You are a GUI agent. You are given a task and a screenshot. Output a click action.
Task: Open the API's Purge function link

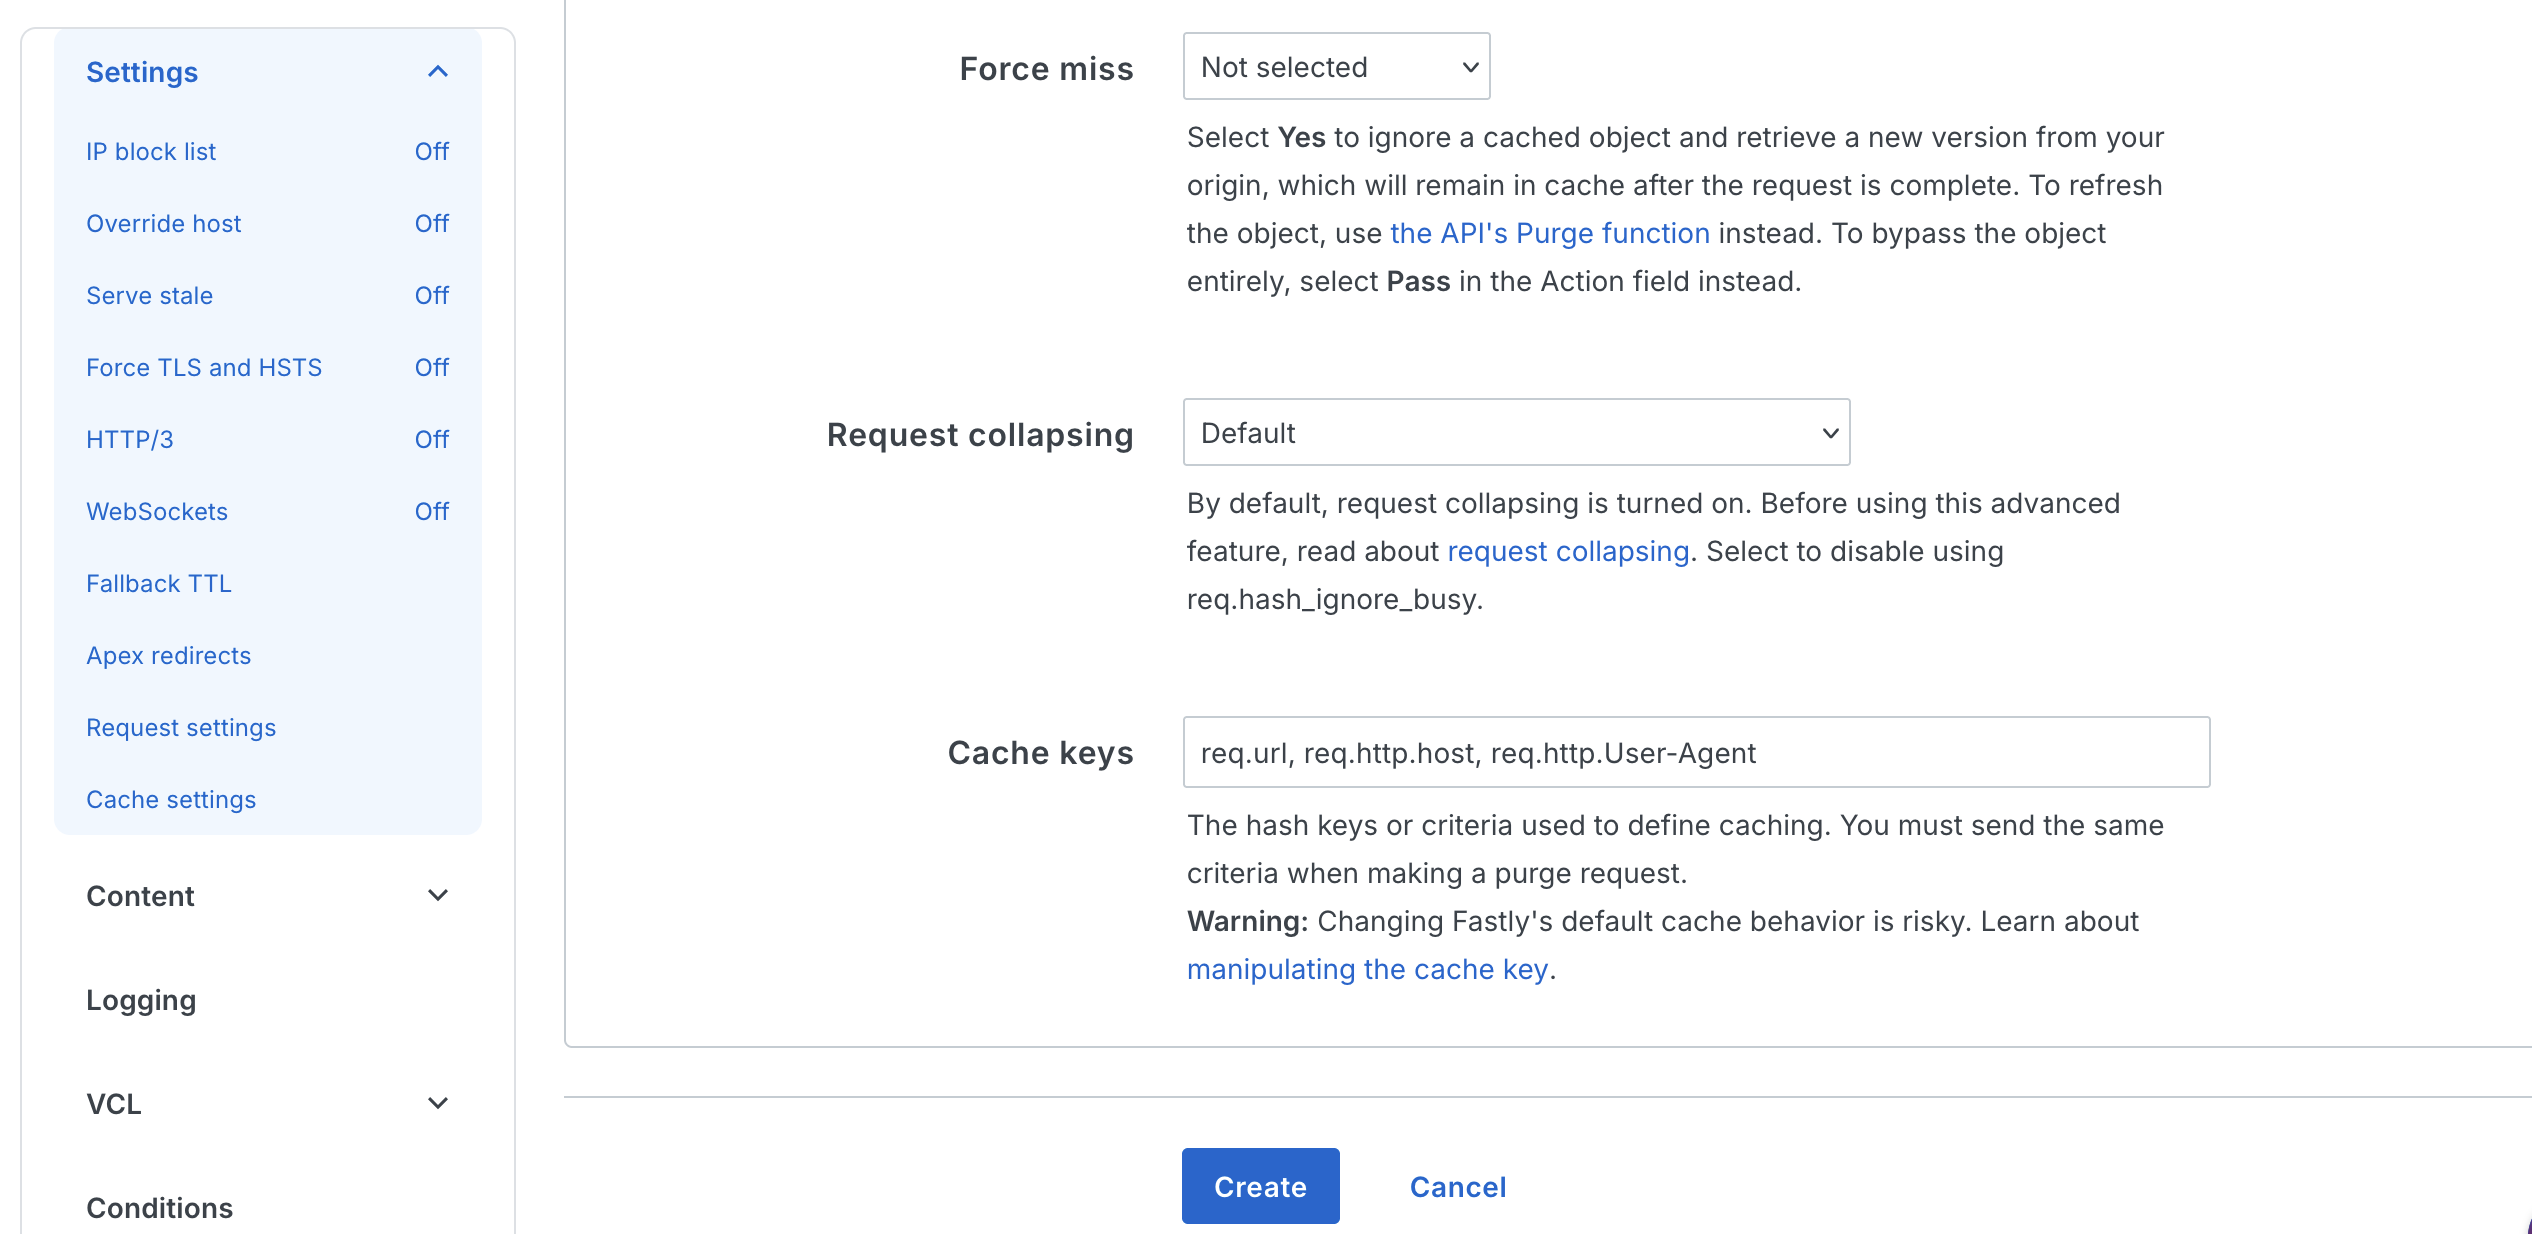(x=1549, y=233)
